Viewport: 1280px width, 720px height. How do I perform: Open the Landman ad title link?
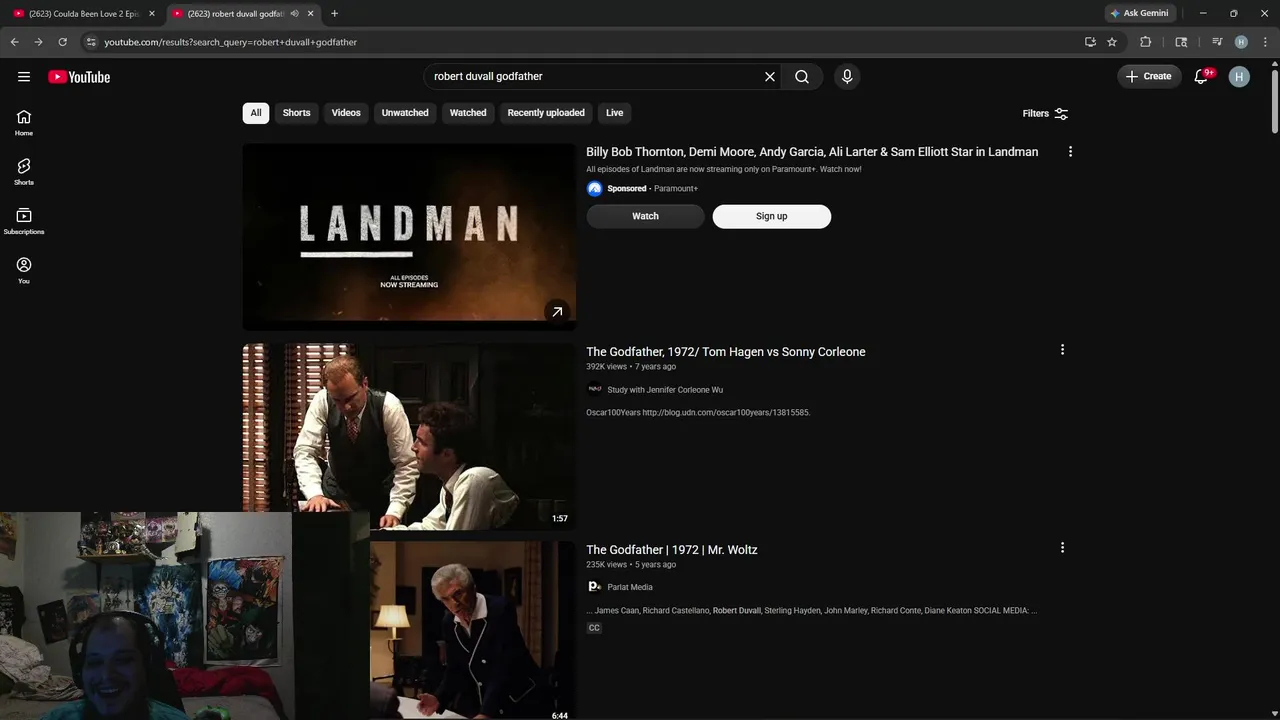pyautogui.click(x=812, y=152)
